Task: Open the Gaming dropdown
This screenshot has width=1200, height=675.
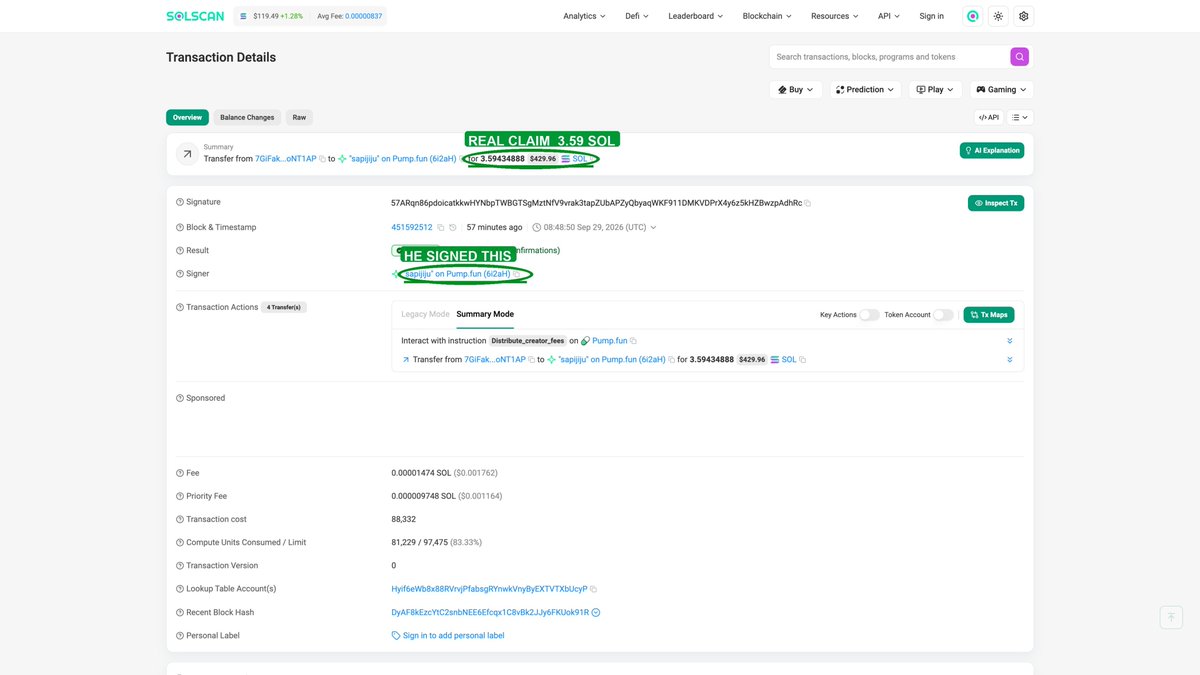Action: (x=1001, y=90)
